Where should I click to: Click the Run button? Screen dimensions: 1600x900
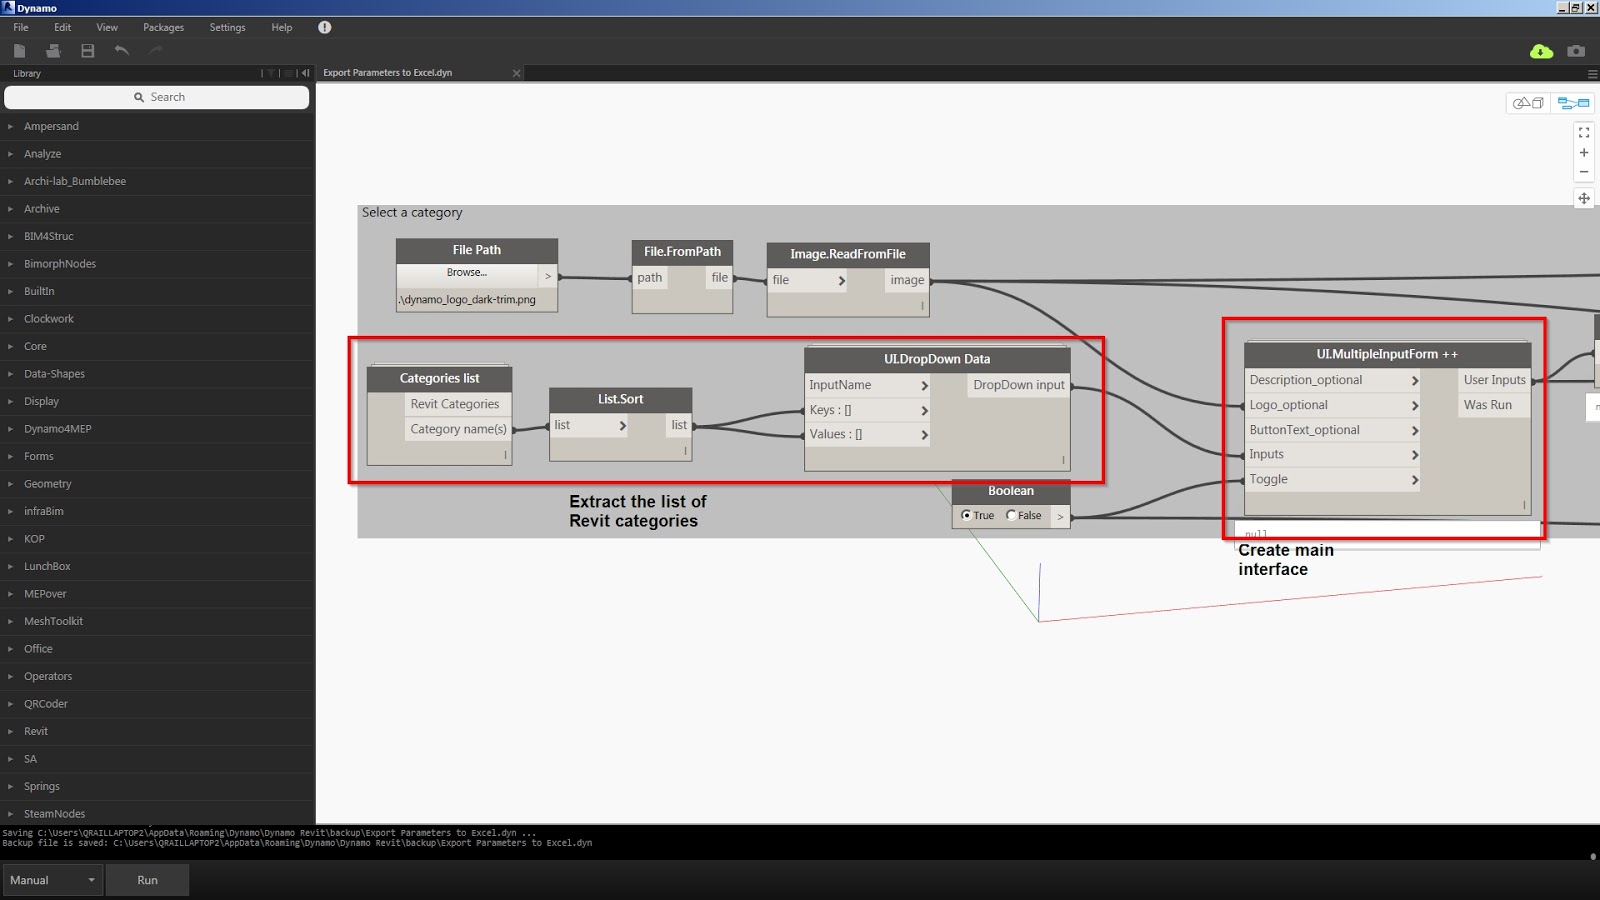tap(147, 880)
